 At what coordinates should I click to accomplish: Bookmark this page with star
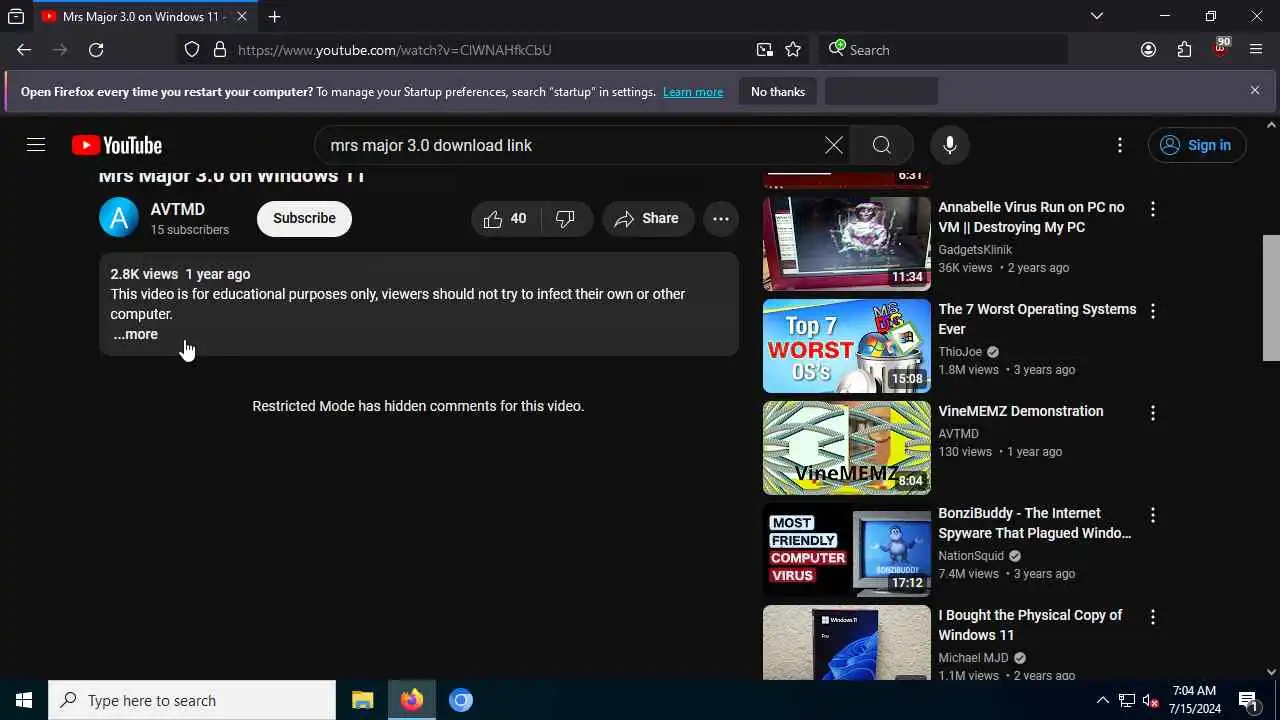pyautogui.click(x=793, y=50)
